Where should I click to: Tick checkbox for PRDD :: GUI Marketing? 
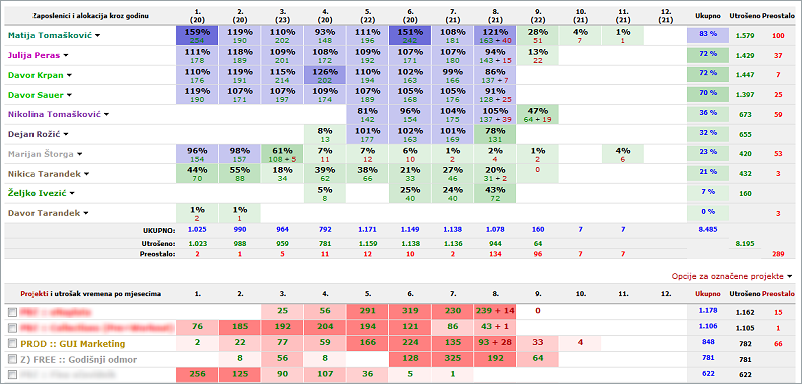pos(13,344)
